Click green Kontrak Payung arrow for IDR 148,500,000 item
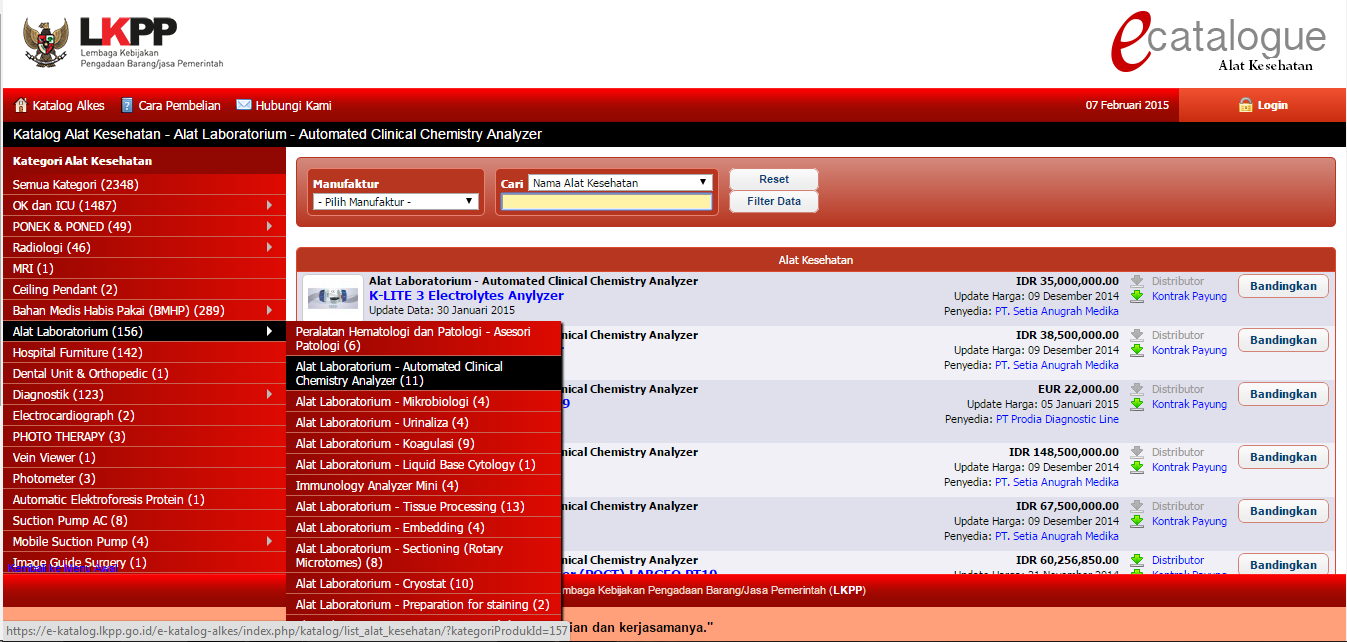This screenshot has width=1347, height=642. click(x=1137, y=467)
